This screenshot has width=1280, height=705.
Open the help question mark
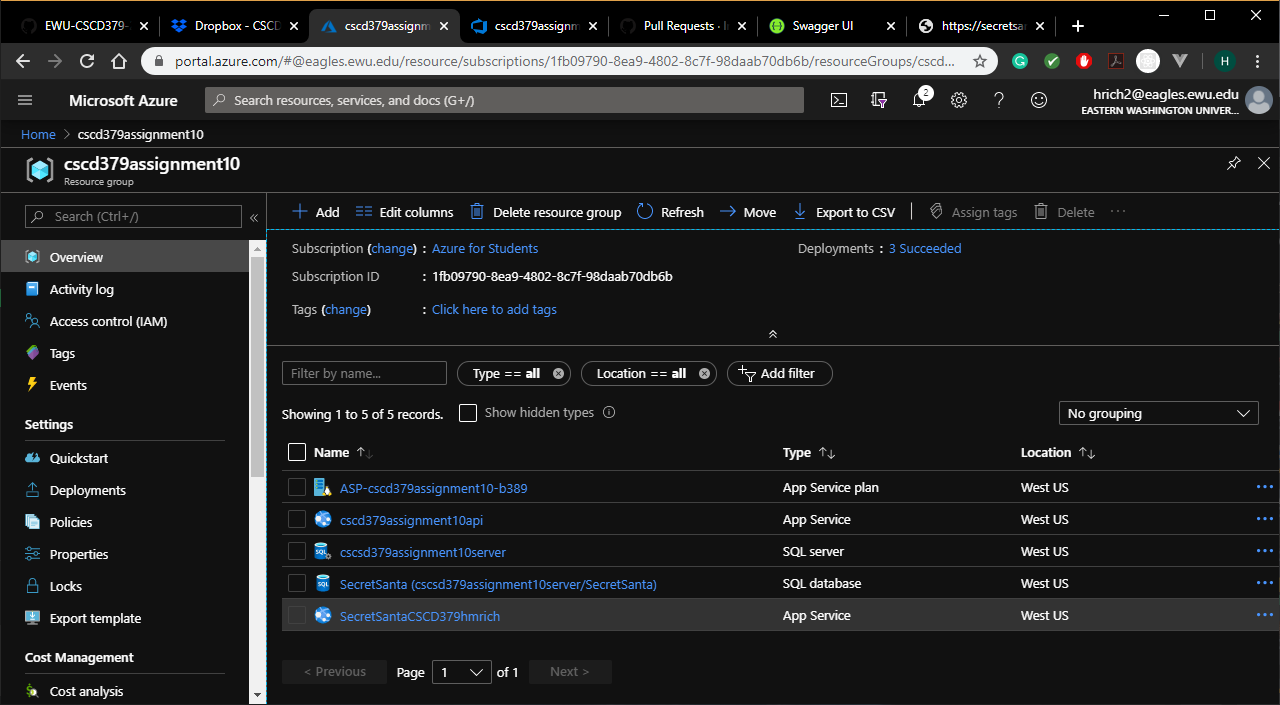click(x=999, y=100)
